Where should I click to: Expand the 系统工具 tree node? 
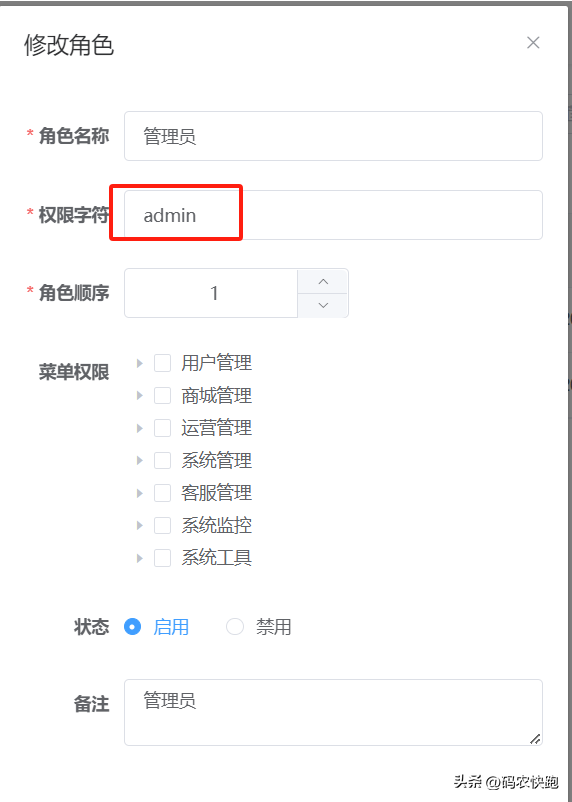pos(140,558)
